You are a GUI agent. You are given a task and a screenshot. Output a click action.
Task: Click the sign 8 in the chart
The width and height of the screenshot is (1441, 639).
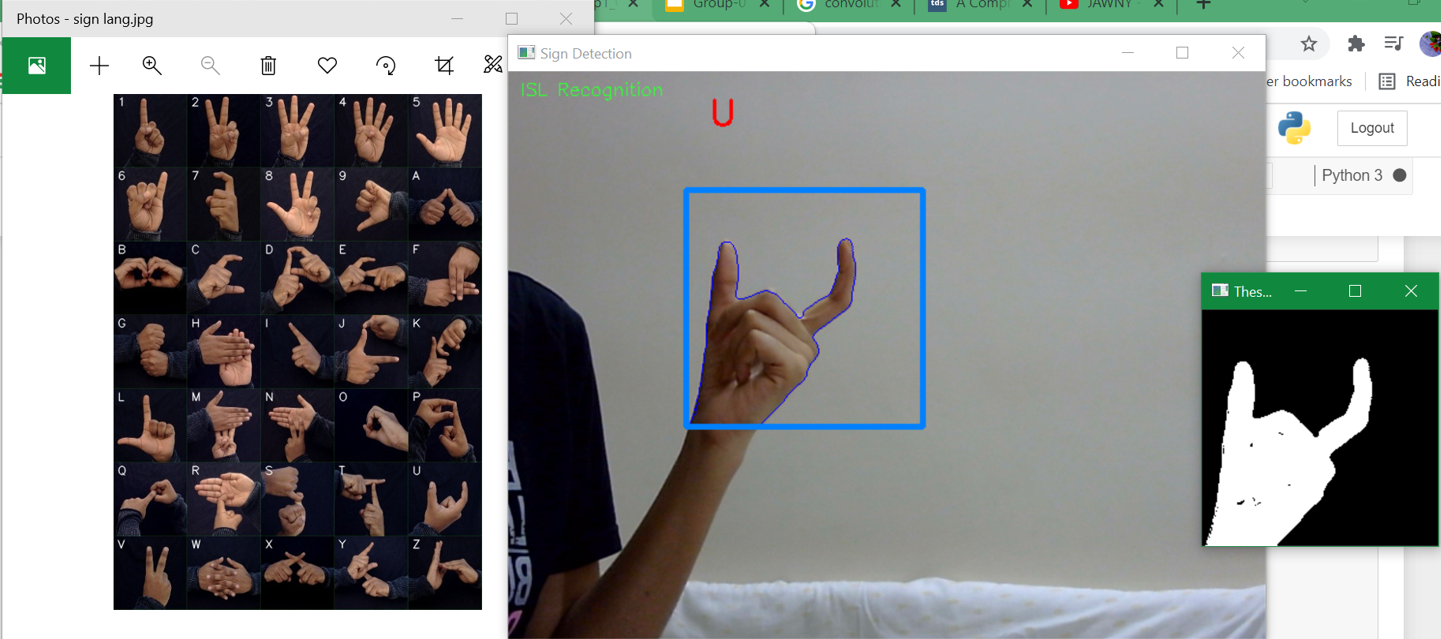[297, 204]
